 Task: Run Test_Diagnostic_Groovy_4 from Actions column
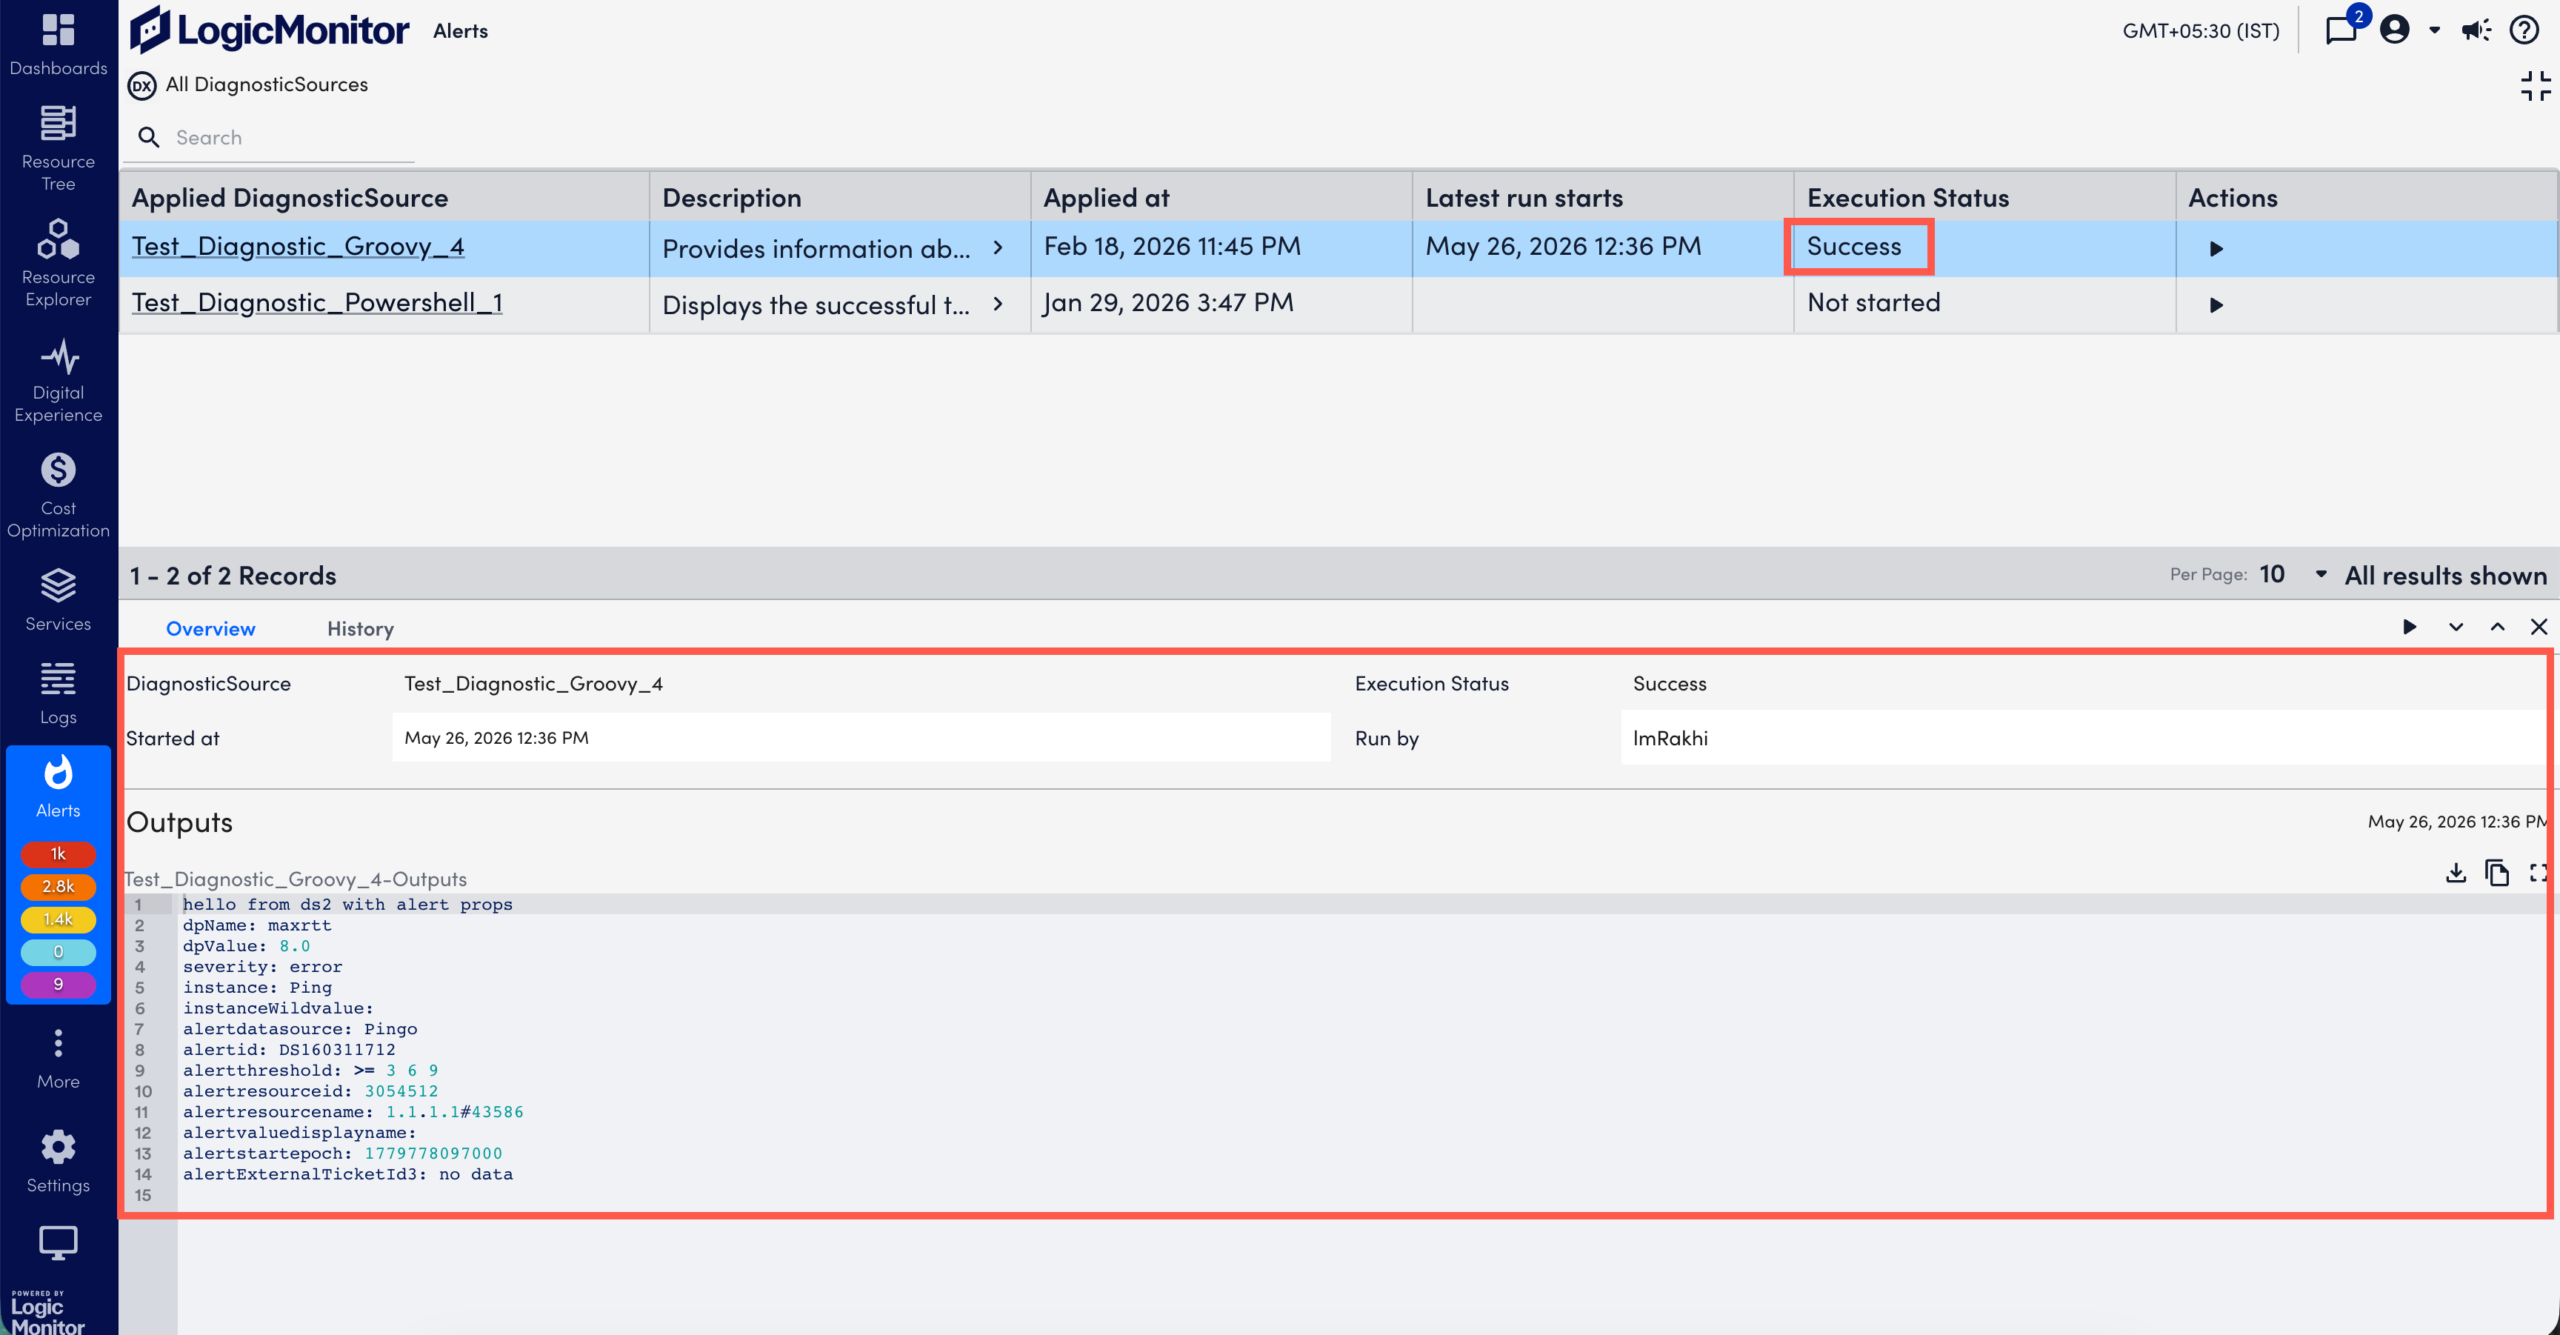2216,249
